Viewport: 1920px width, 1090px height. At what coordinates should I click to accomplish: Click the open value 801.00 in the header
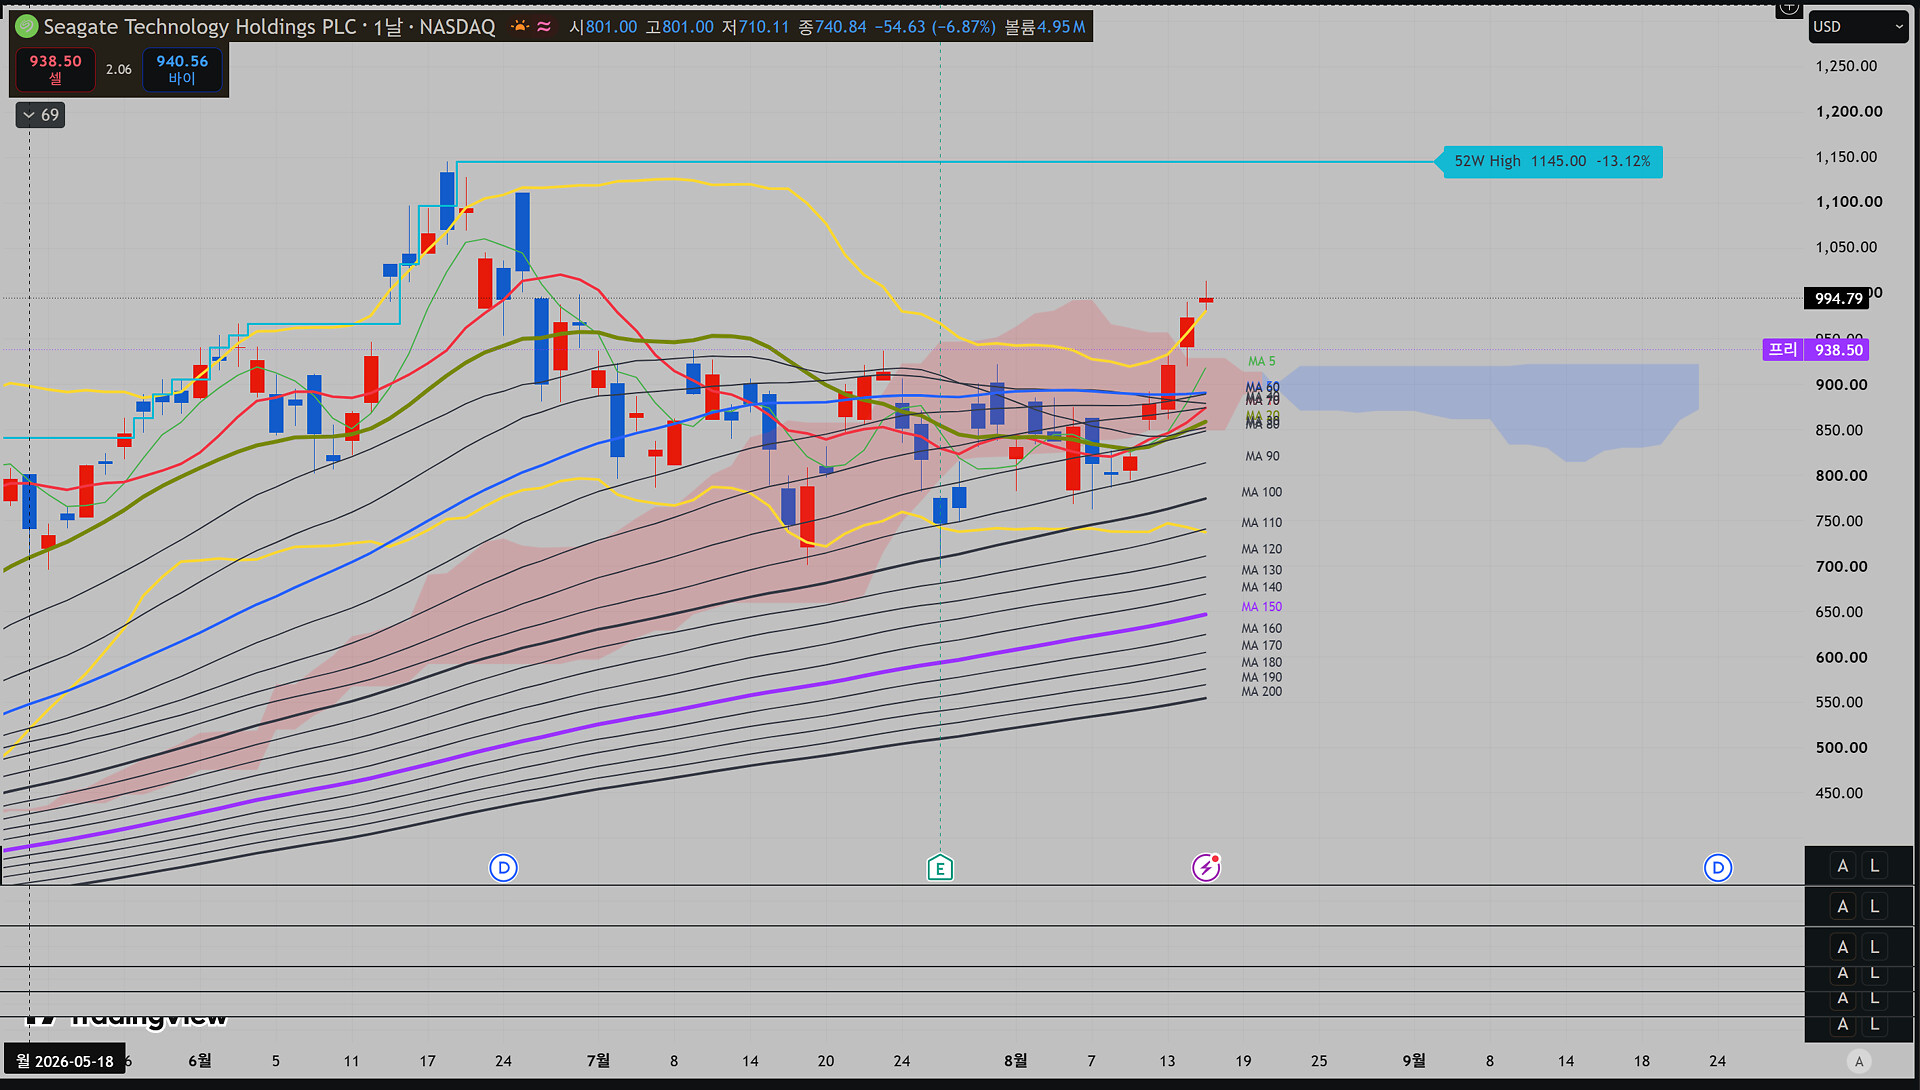(611, 27)
